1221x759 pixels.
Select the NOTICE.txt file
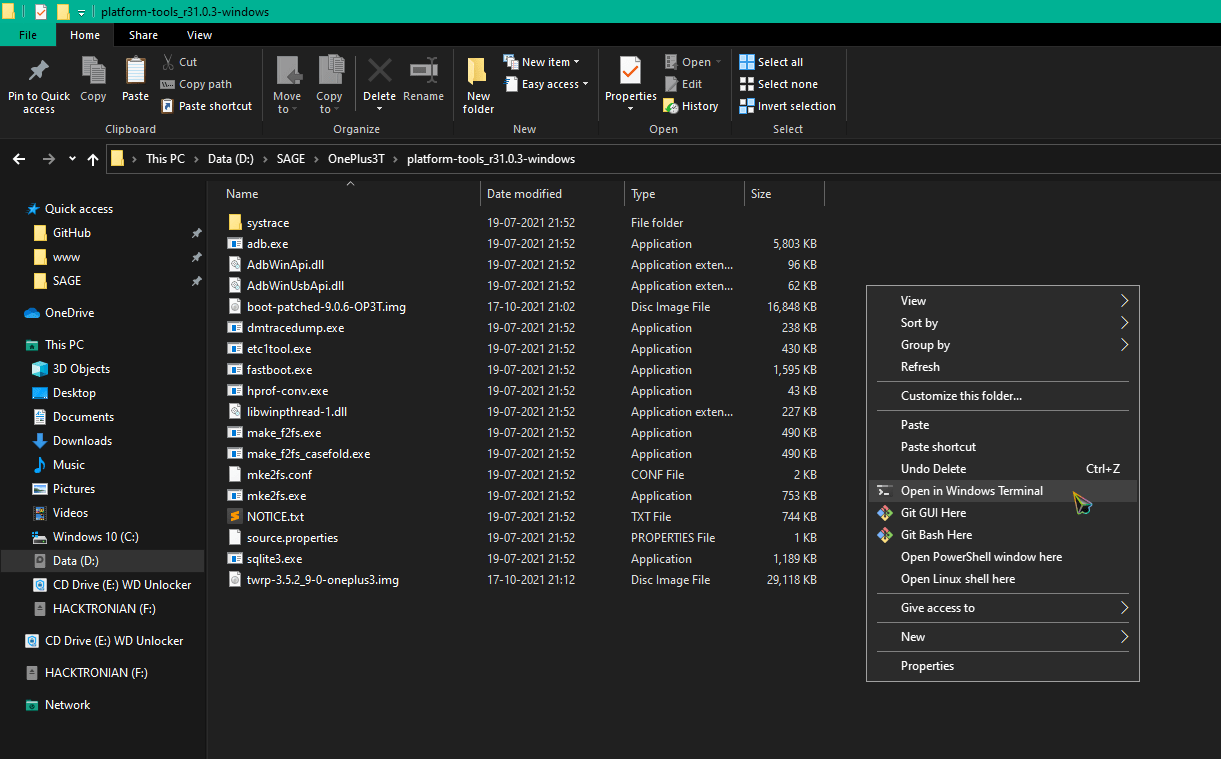coord(275,517)
